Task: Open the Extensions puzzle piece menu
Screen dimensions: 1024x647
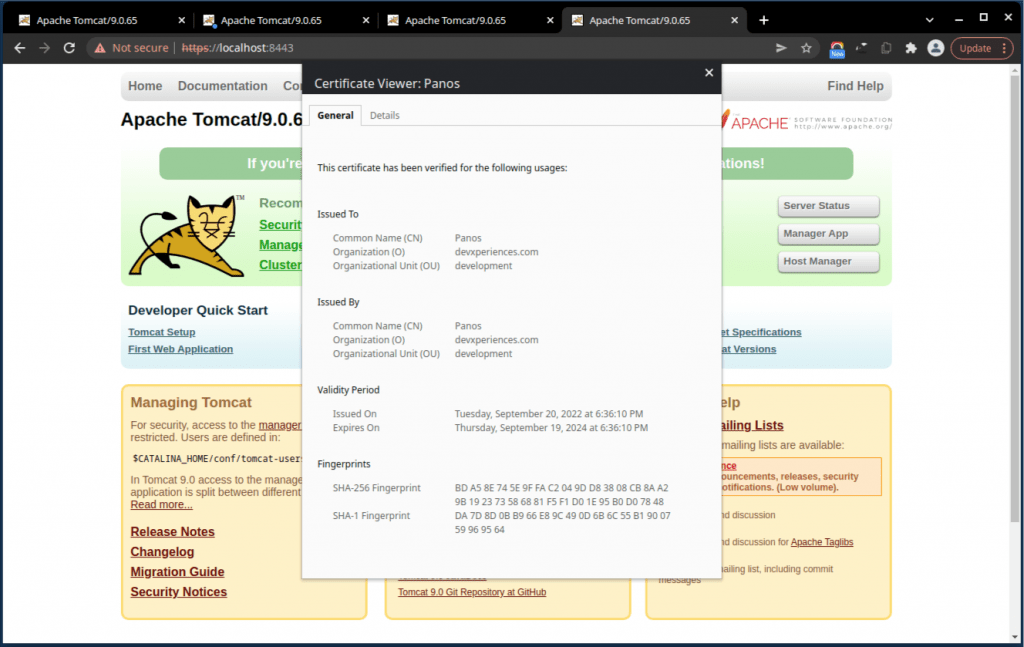Action: pyautogui.click(x=911, y=48)
